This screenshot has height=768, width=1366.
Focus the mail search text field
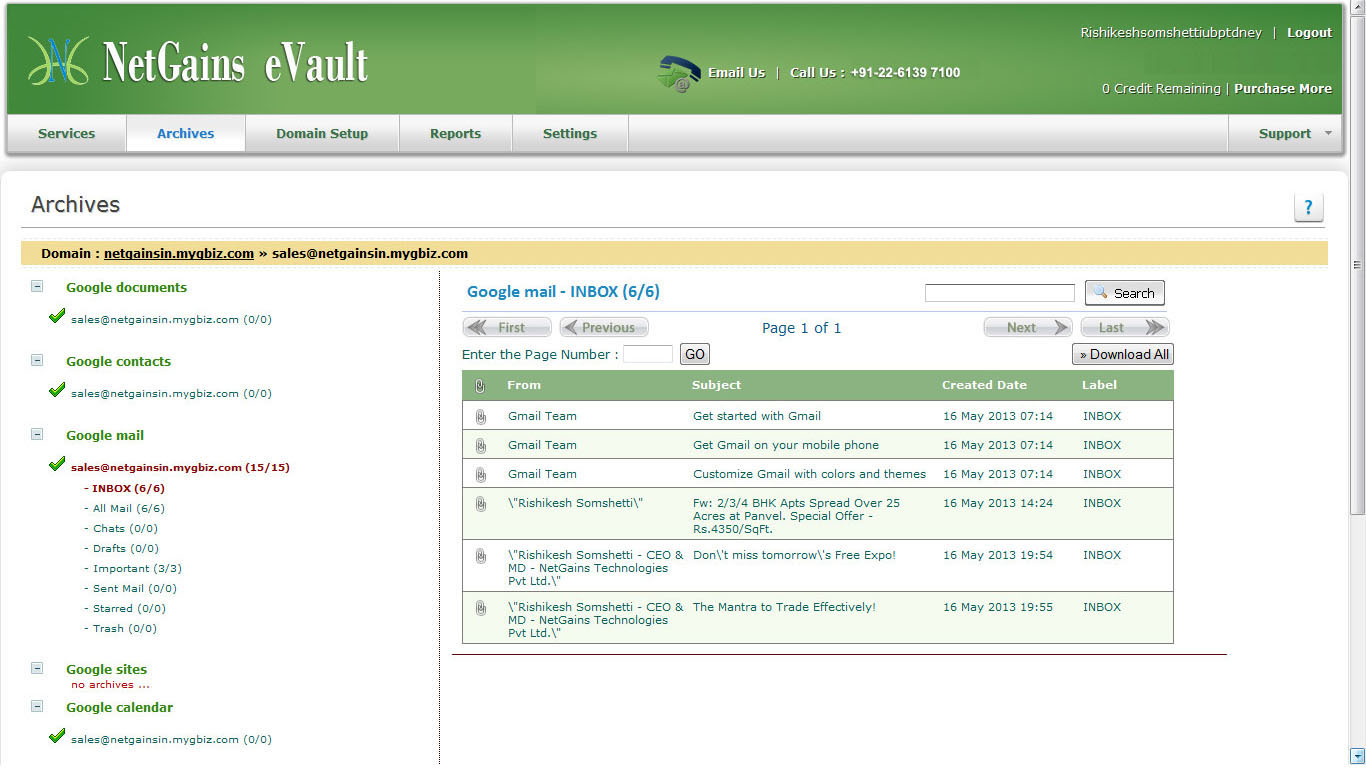[x=1000, y=293]
